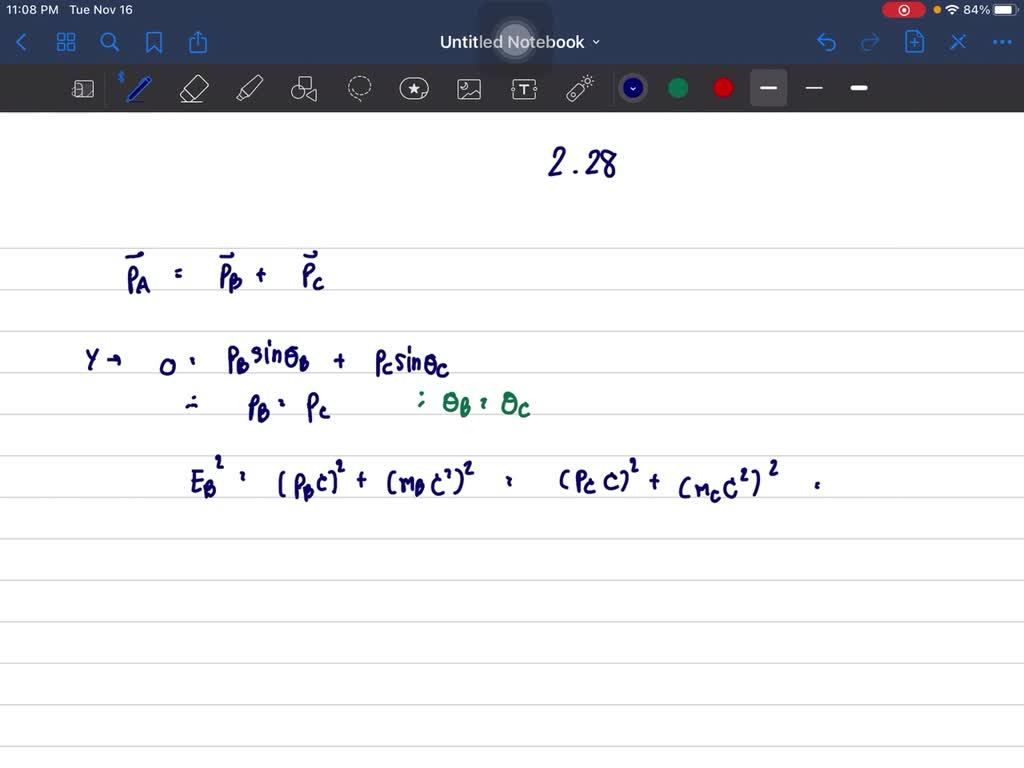The image size is (1024, 768).
Task: Exit the notebook with the X button
Action: pos(958,41)
